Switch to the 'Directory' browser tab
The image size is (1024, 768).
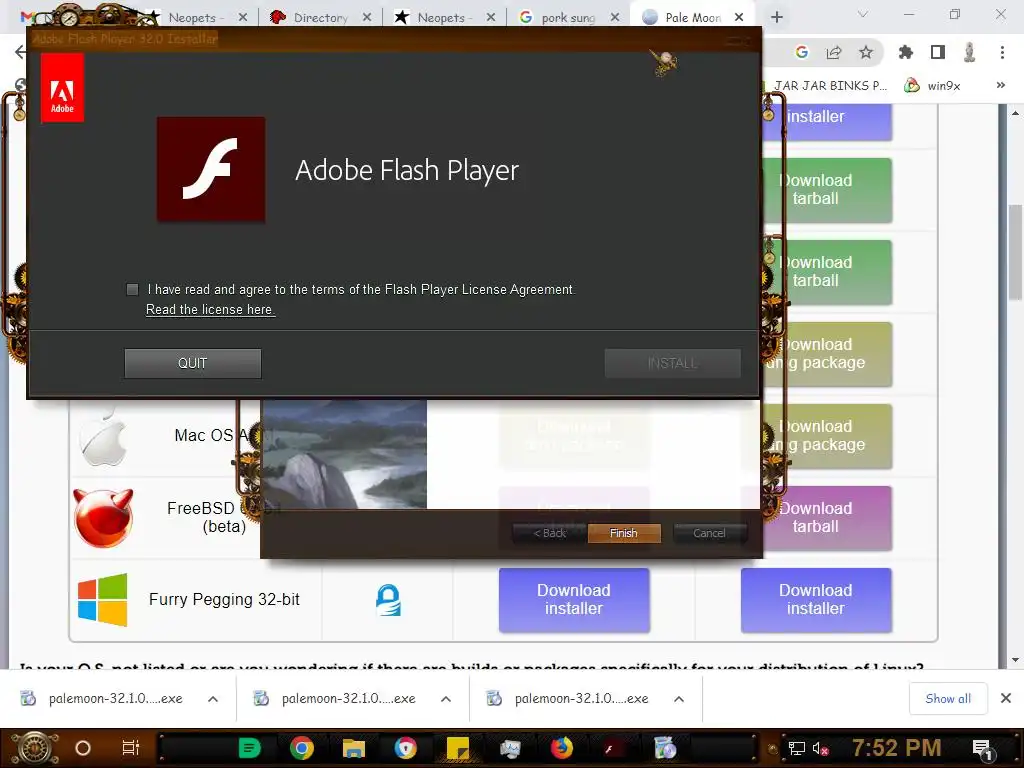click(x=320, y=18)
